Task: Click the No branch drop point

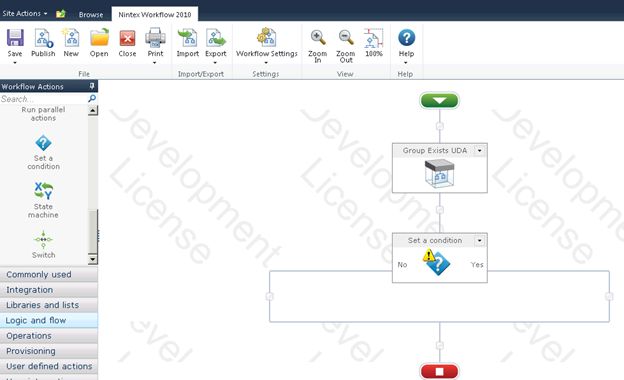Action: (x=269, y=296)
